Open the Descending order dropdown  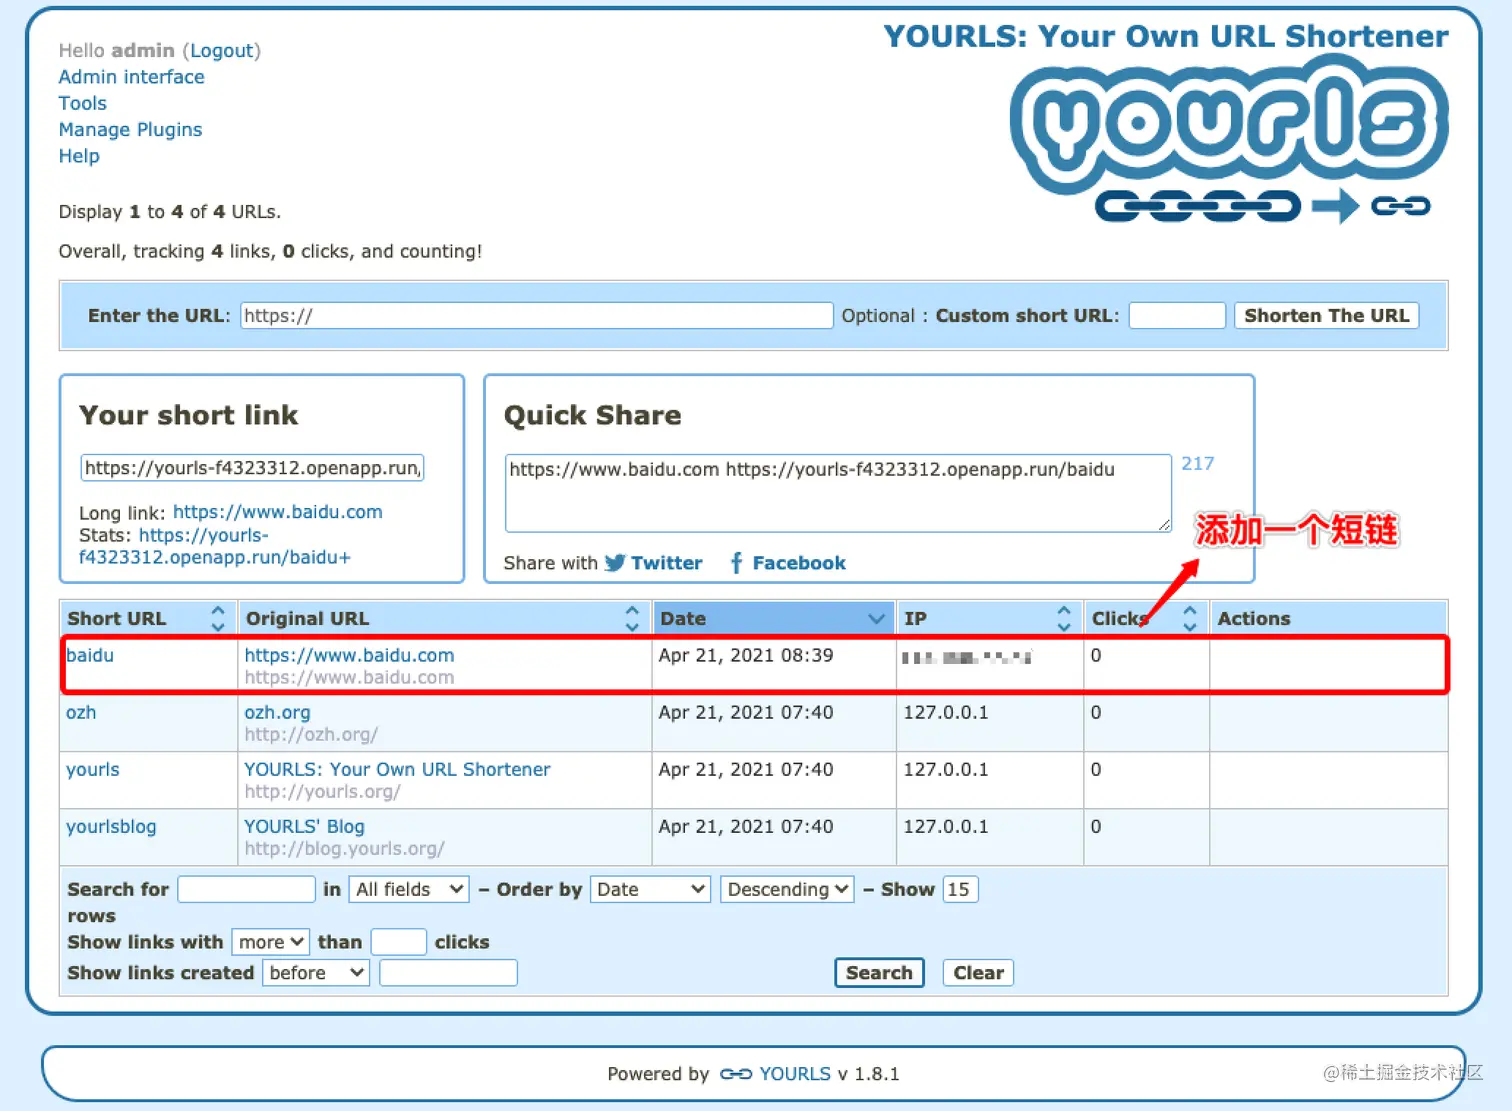[787, 889]
